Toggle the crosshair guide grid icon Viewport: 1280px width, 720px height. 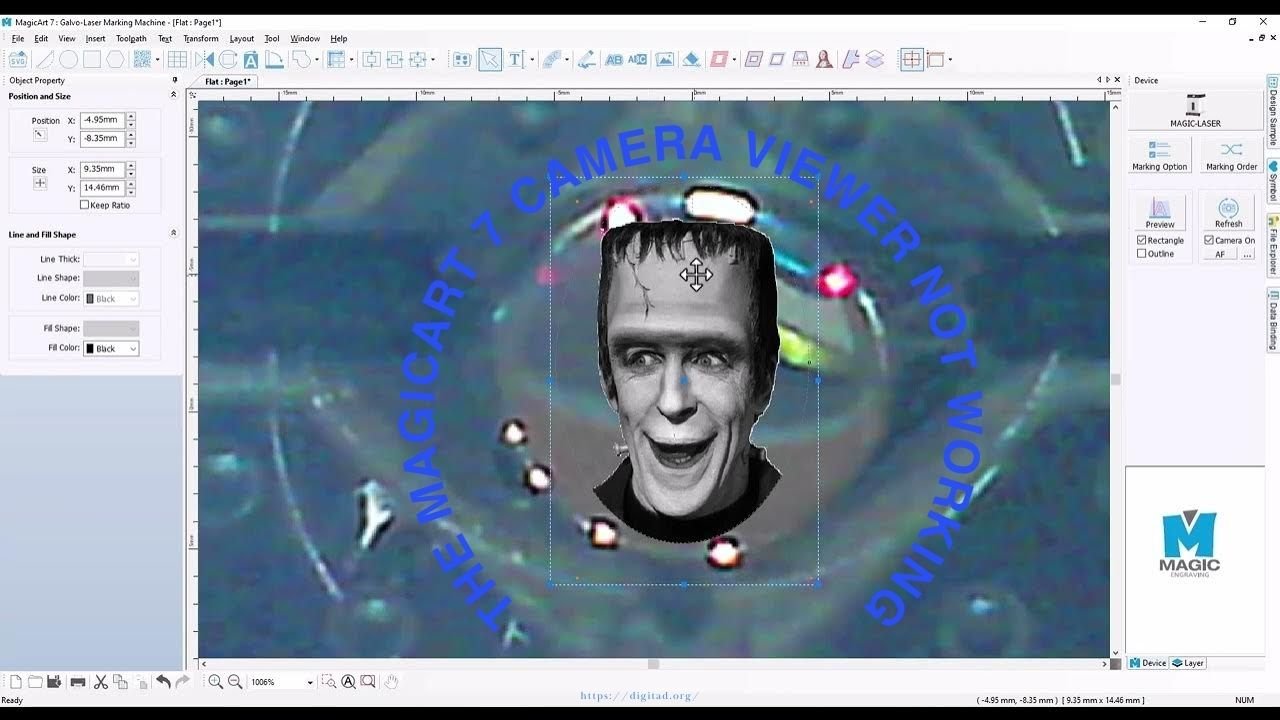[x=911, y=60]
